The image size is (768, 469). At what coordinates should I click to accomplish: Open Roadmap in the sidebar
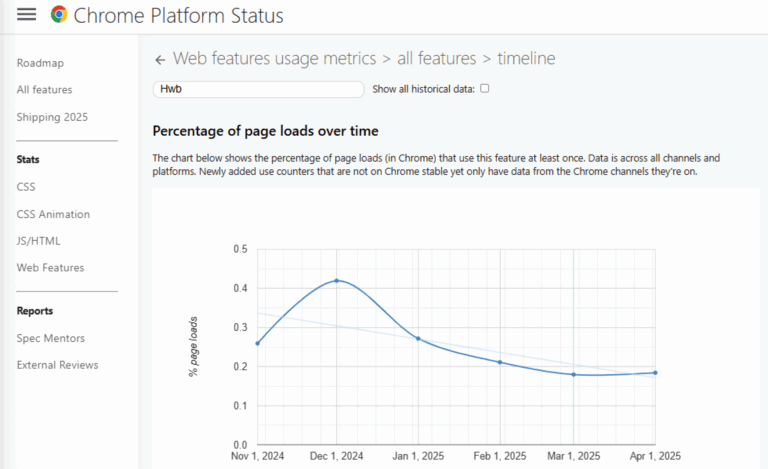40,63
